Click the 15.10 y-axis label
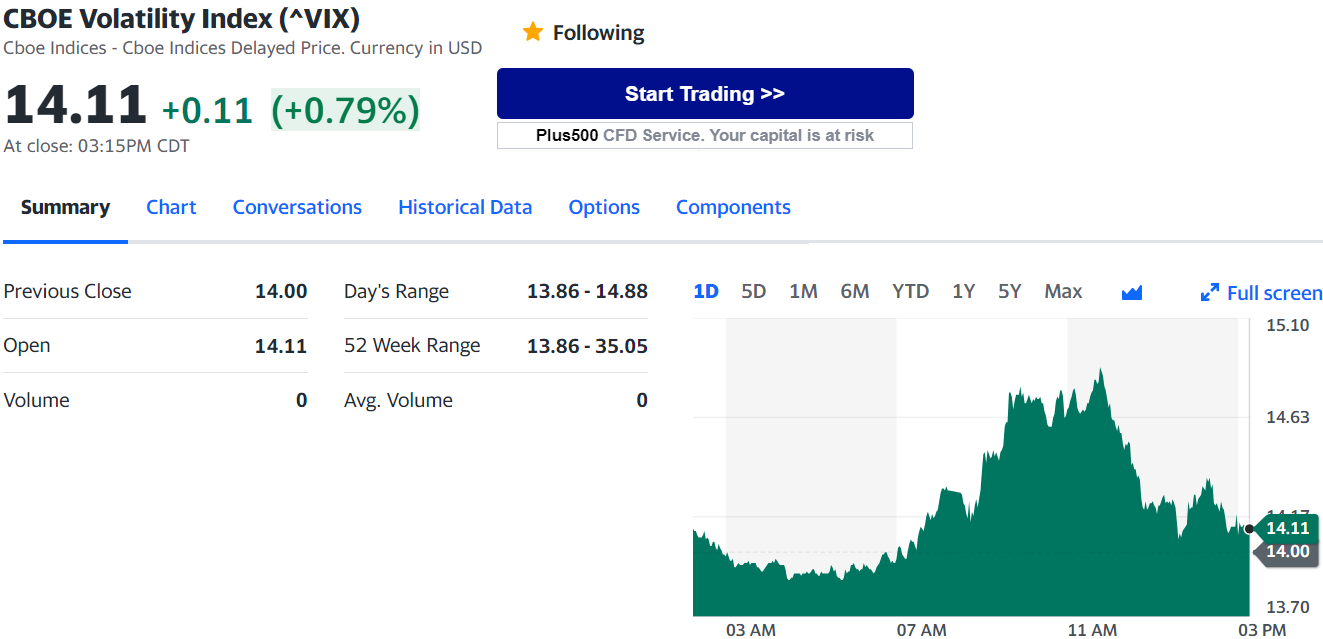The width and height of the screenshot is (1323, 639). click(x=1287, y=325)
